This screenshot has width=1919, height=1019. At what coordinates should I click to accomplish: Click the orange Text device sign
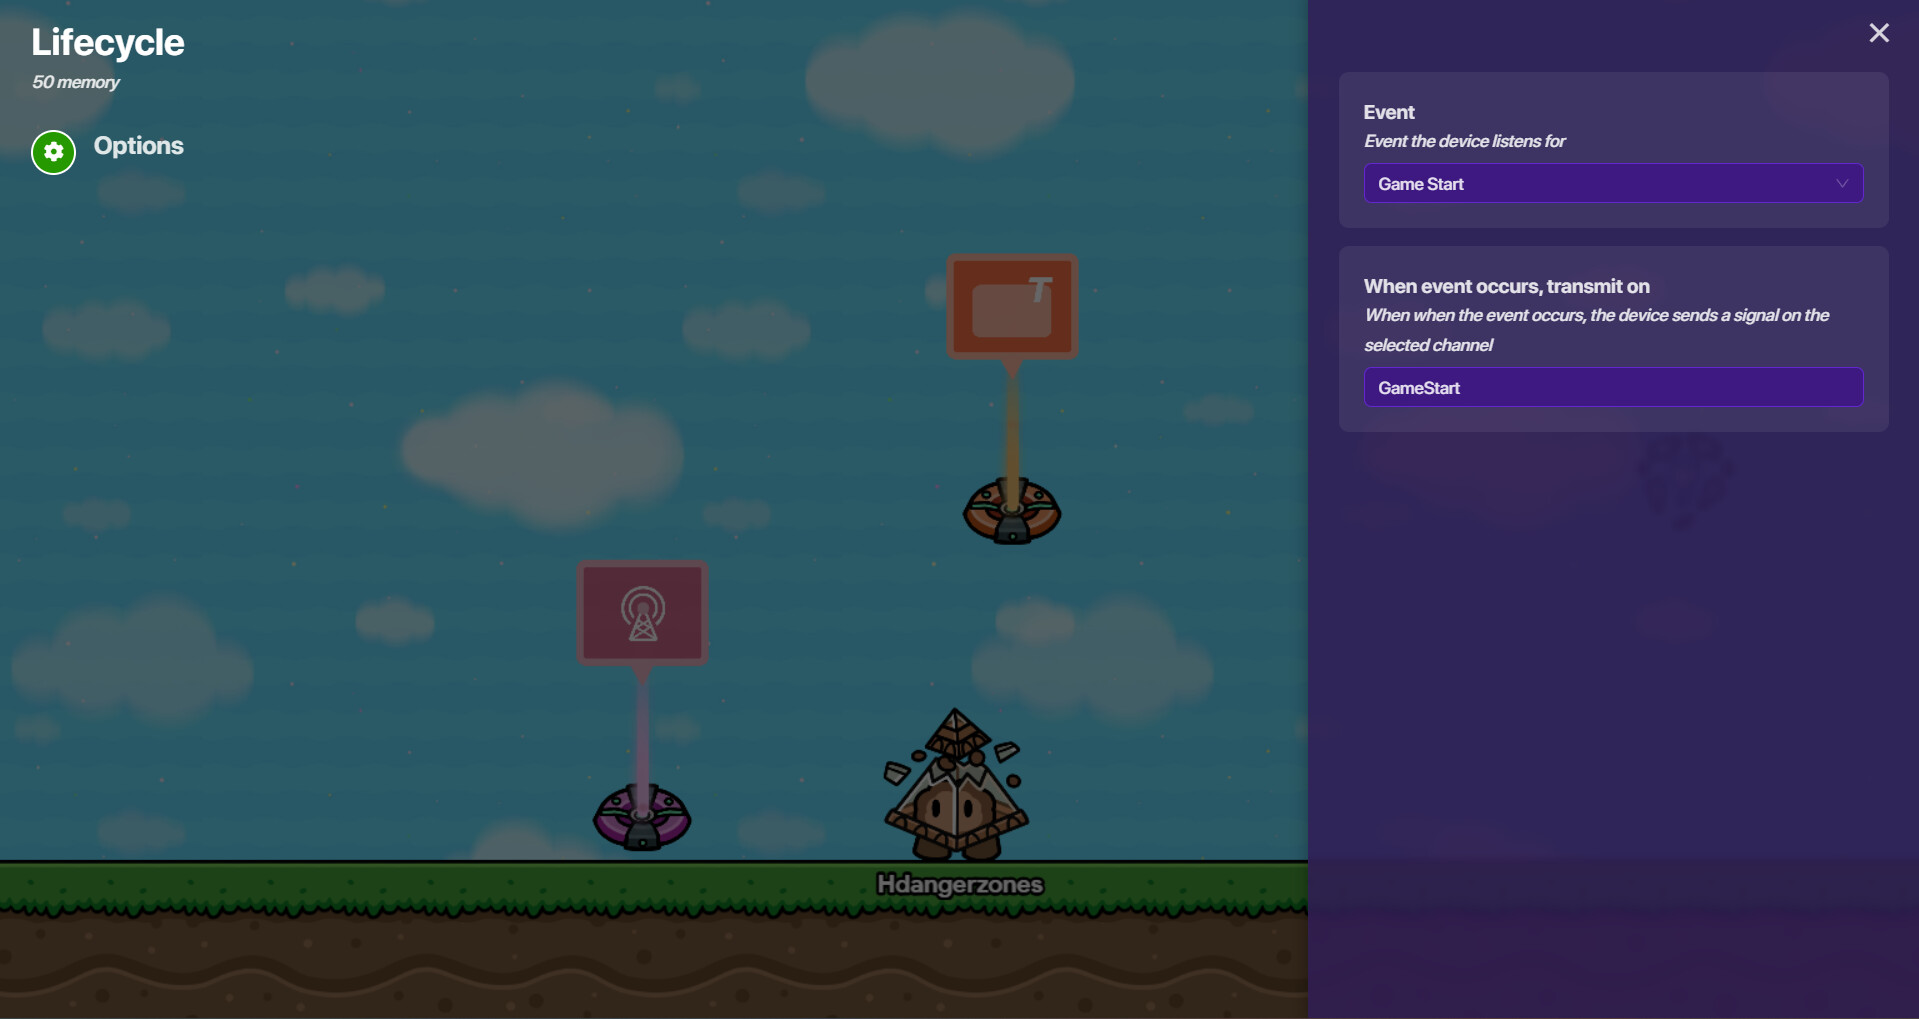(x=1012, y=307)
